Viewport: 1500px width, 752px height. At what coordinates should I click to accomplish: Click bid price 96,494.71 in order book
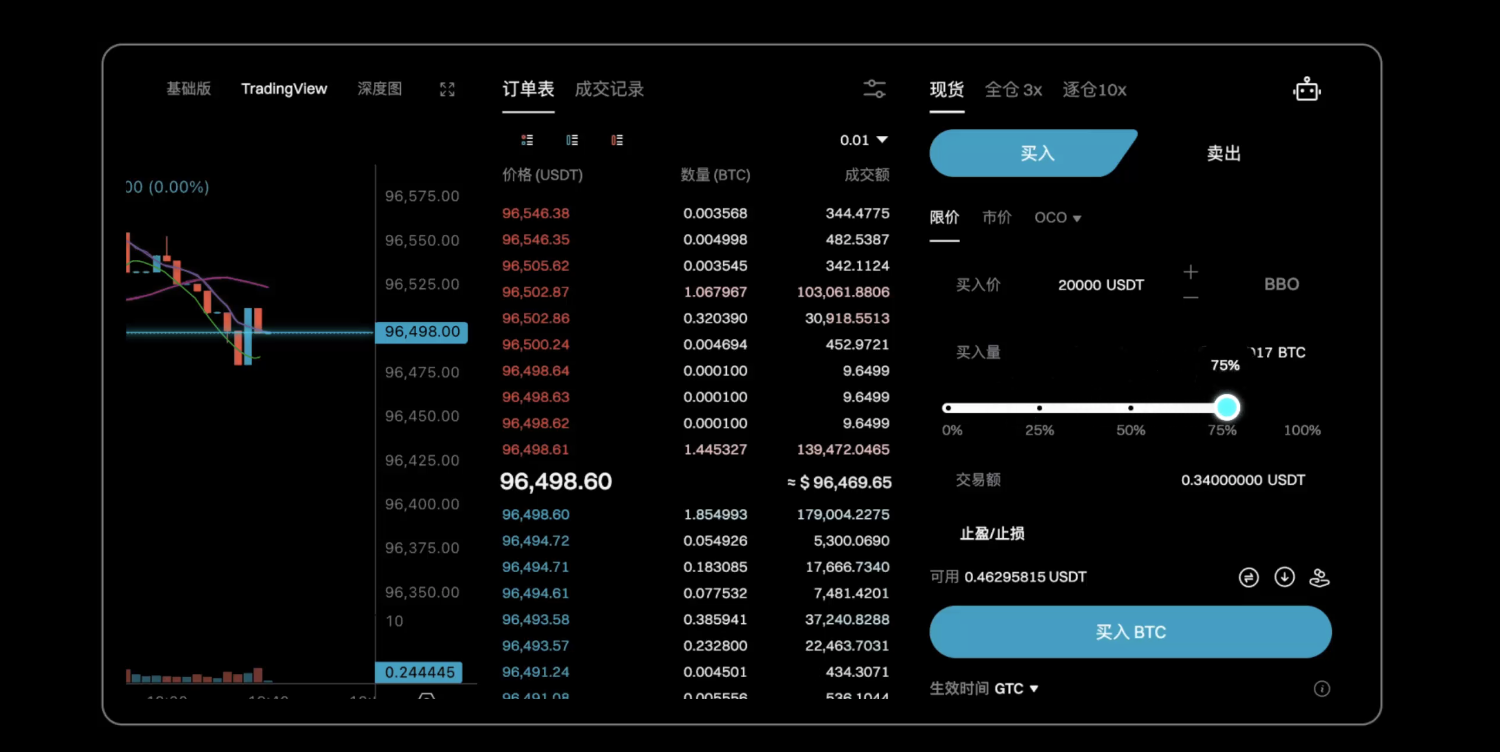pos(536,567)
